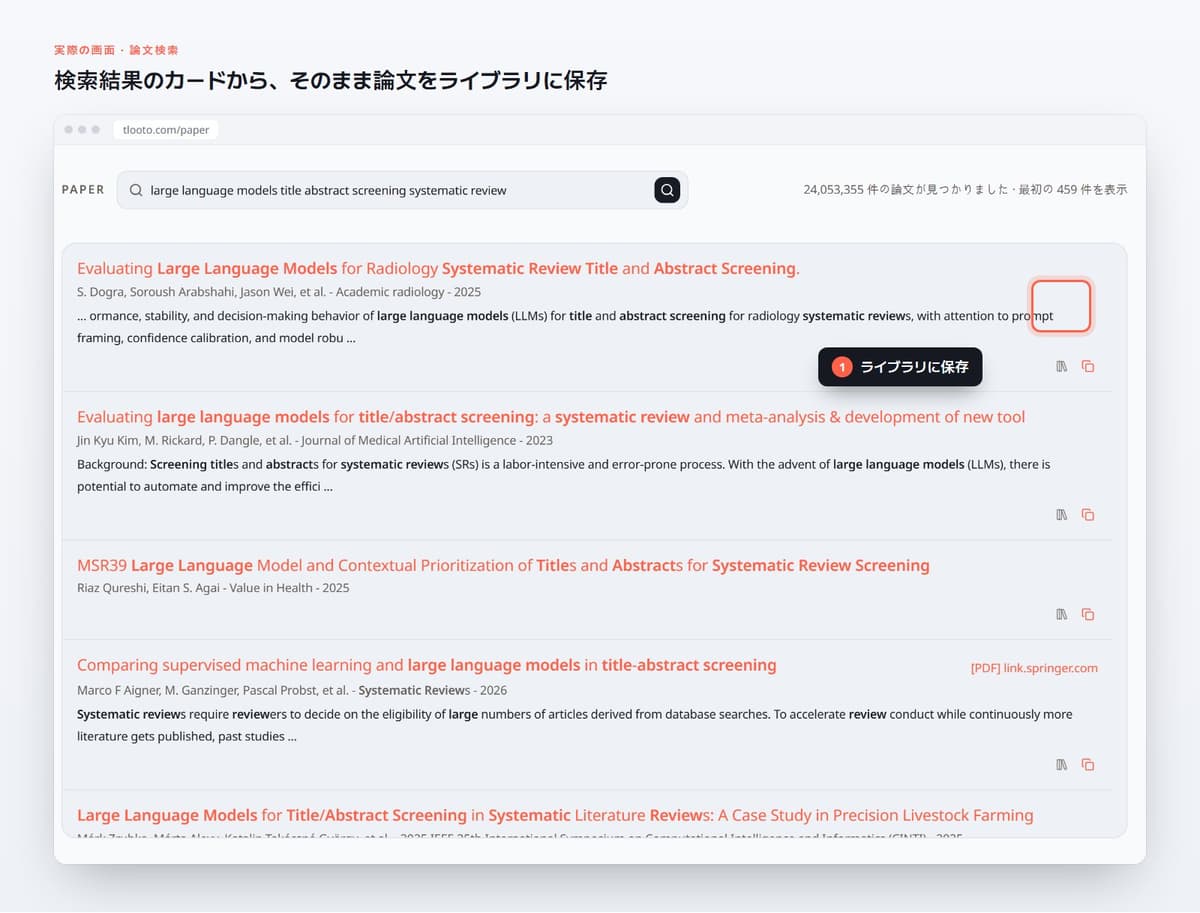Click the "Jin Kyu Kim, M. Rickard" author line
The image size is (1200, 913).
[315, 441]
